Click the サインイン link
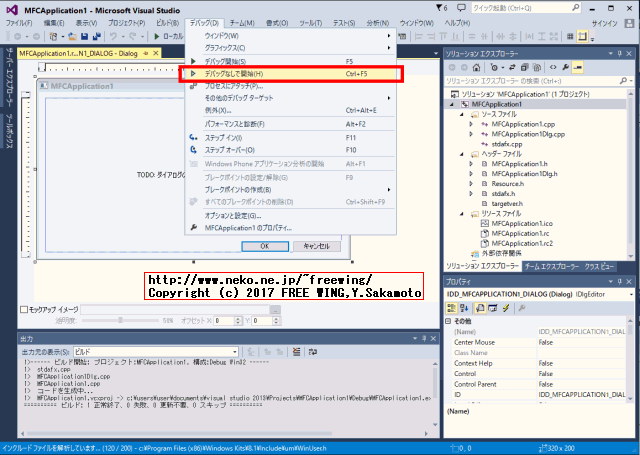This screenshot has height=455, width=640. click(604, 24)
